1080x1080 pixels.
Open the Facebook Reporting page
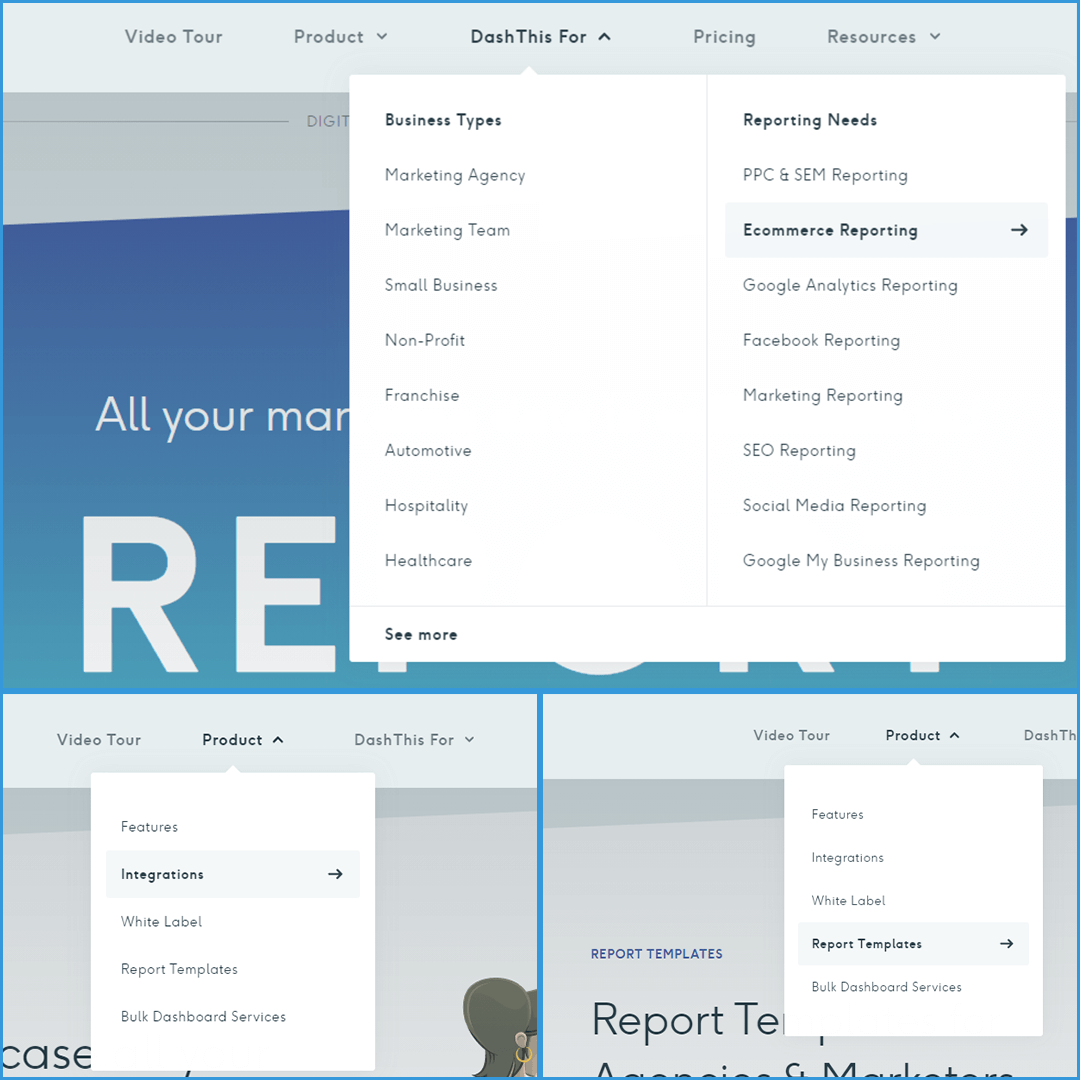[x=821, y=340]
